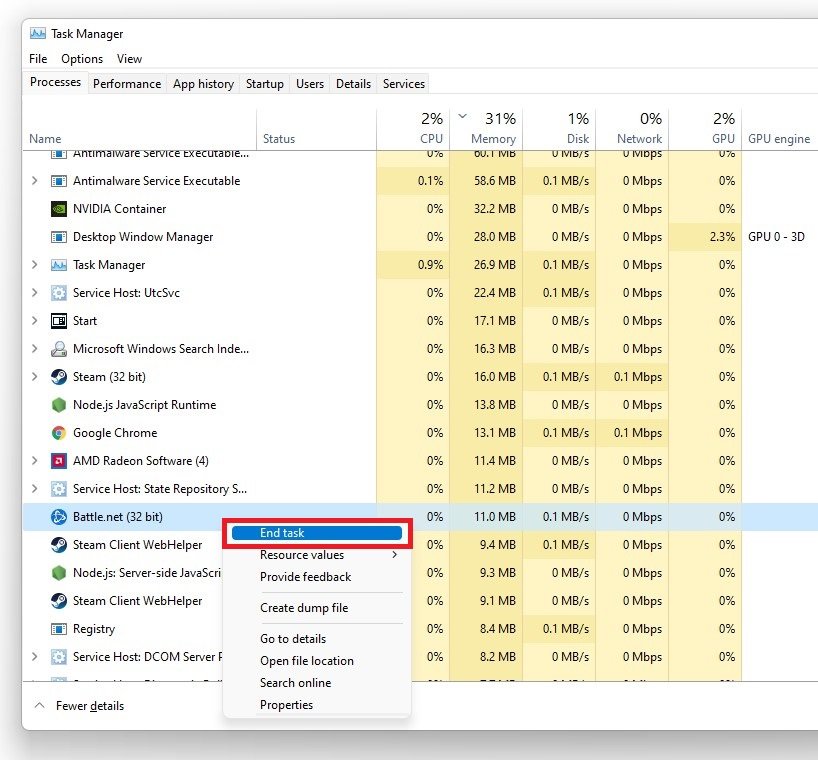Click the Battle.net (32 bit) icon
Image resolution: width=818 pixels, height=760 pixels.
click(x=59, y=517)
